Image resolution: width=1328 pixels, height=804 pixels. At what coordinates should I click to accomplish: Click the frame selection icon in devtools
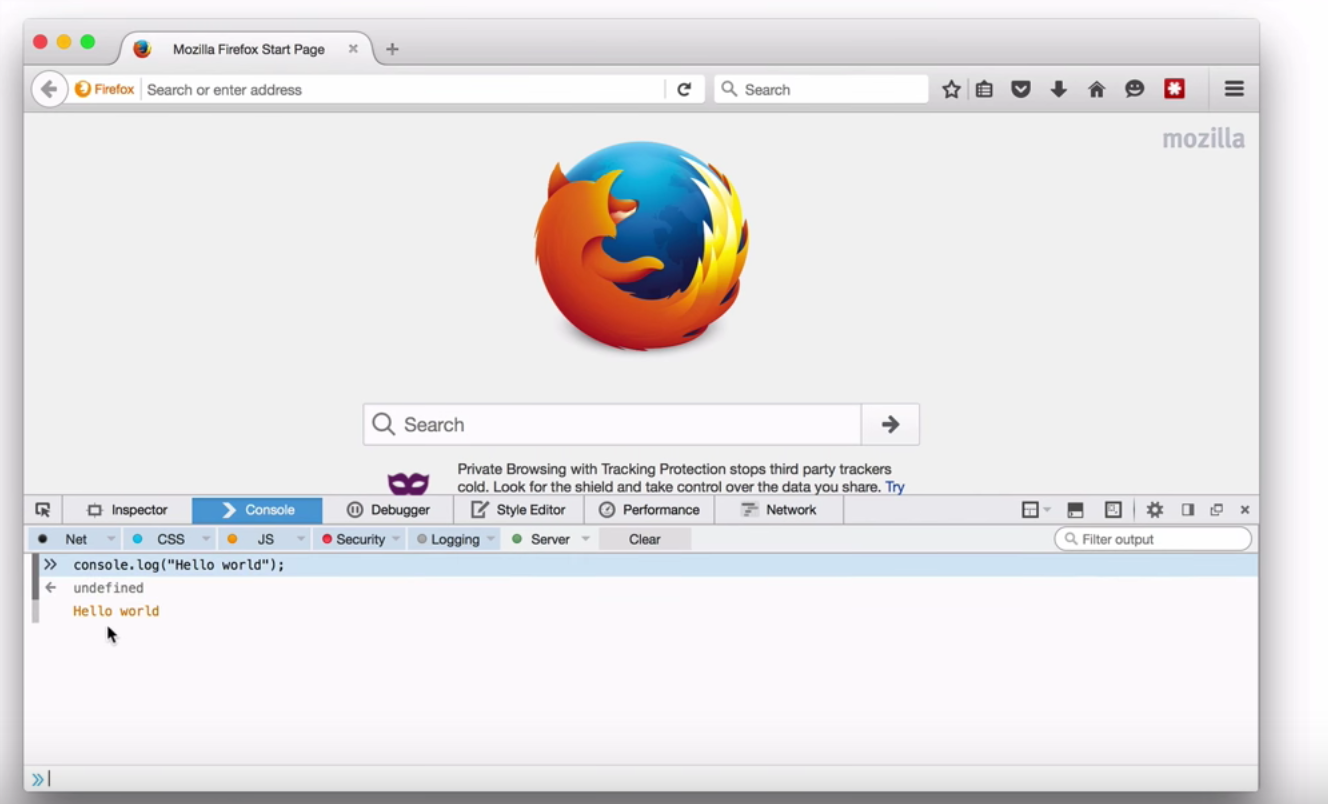1030,510
